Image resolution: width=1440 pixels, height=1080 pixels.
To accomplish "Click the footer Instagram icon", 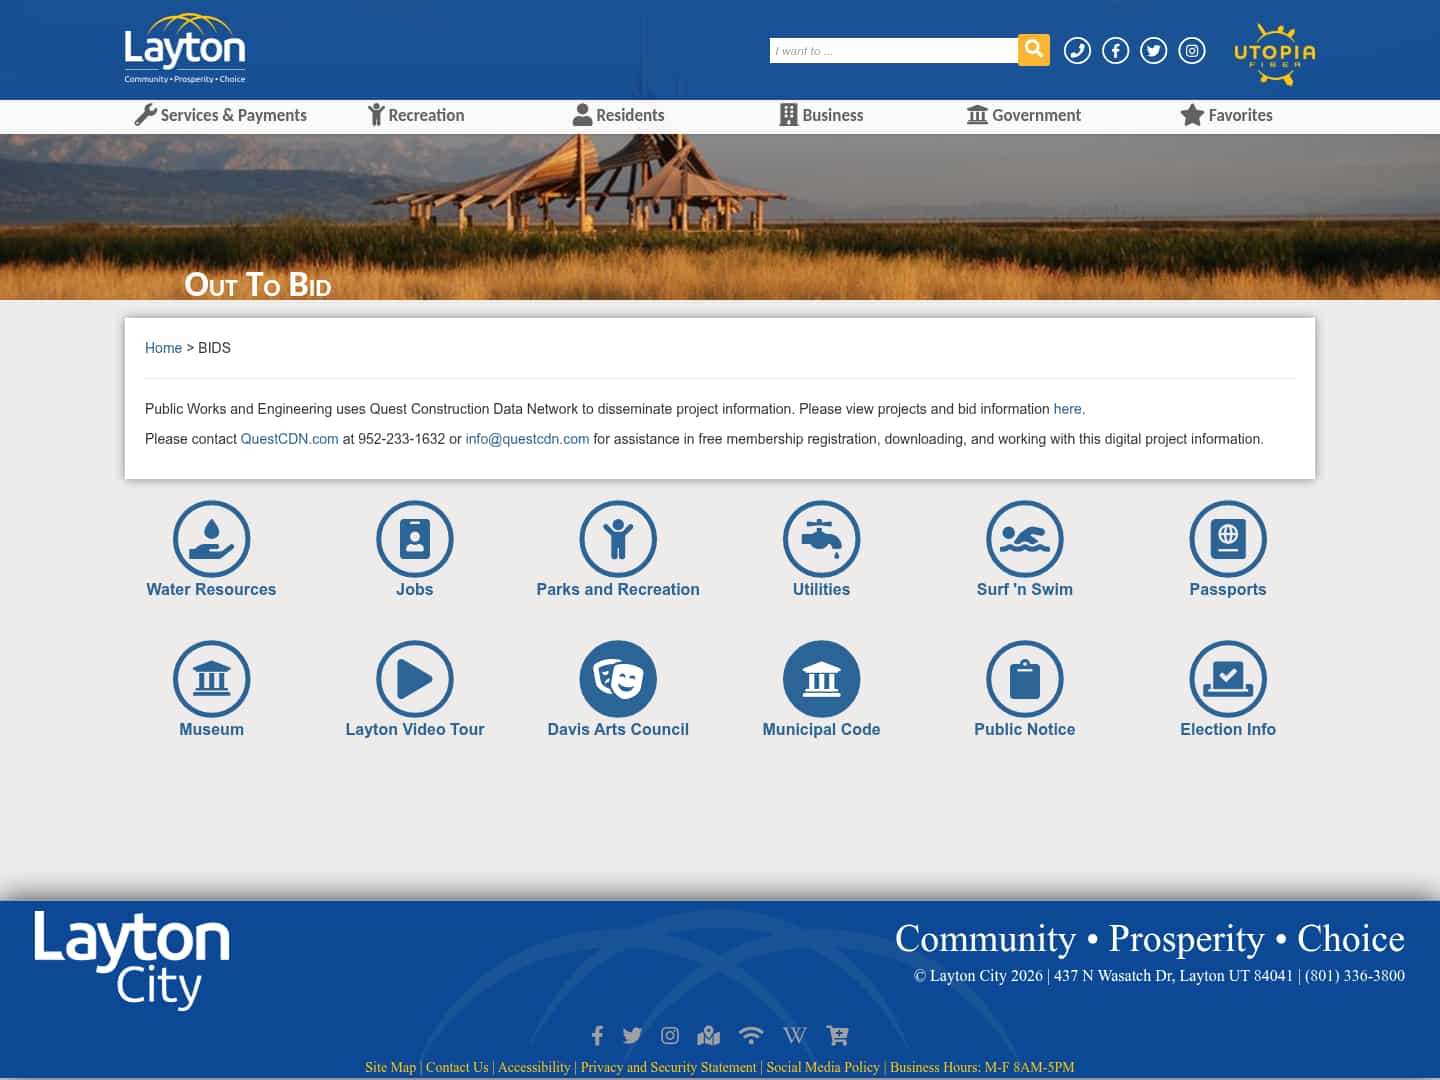I will pyautogui.click(x=670, y=1036).
